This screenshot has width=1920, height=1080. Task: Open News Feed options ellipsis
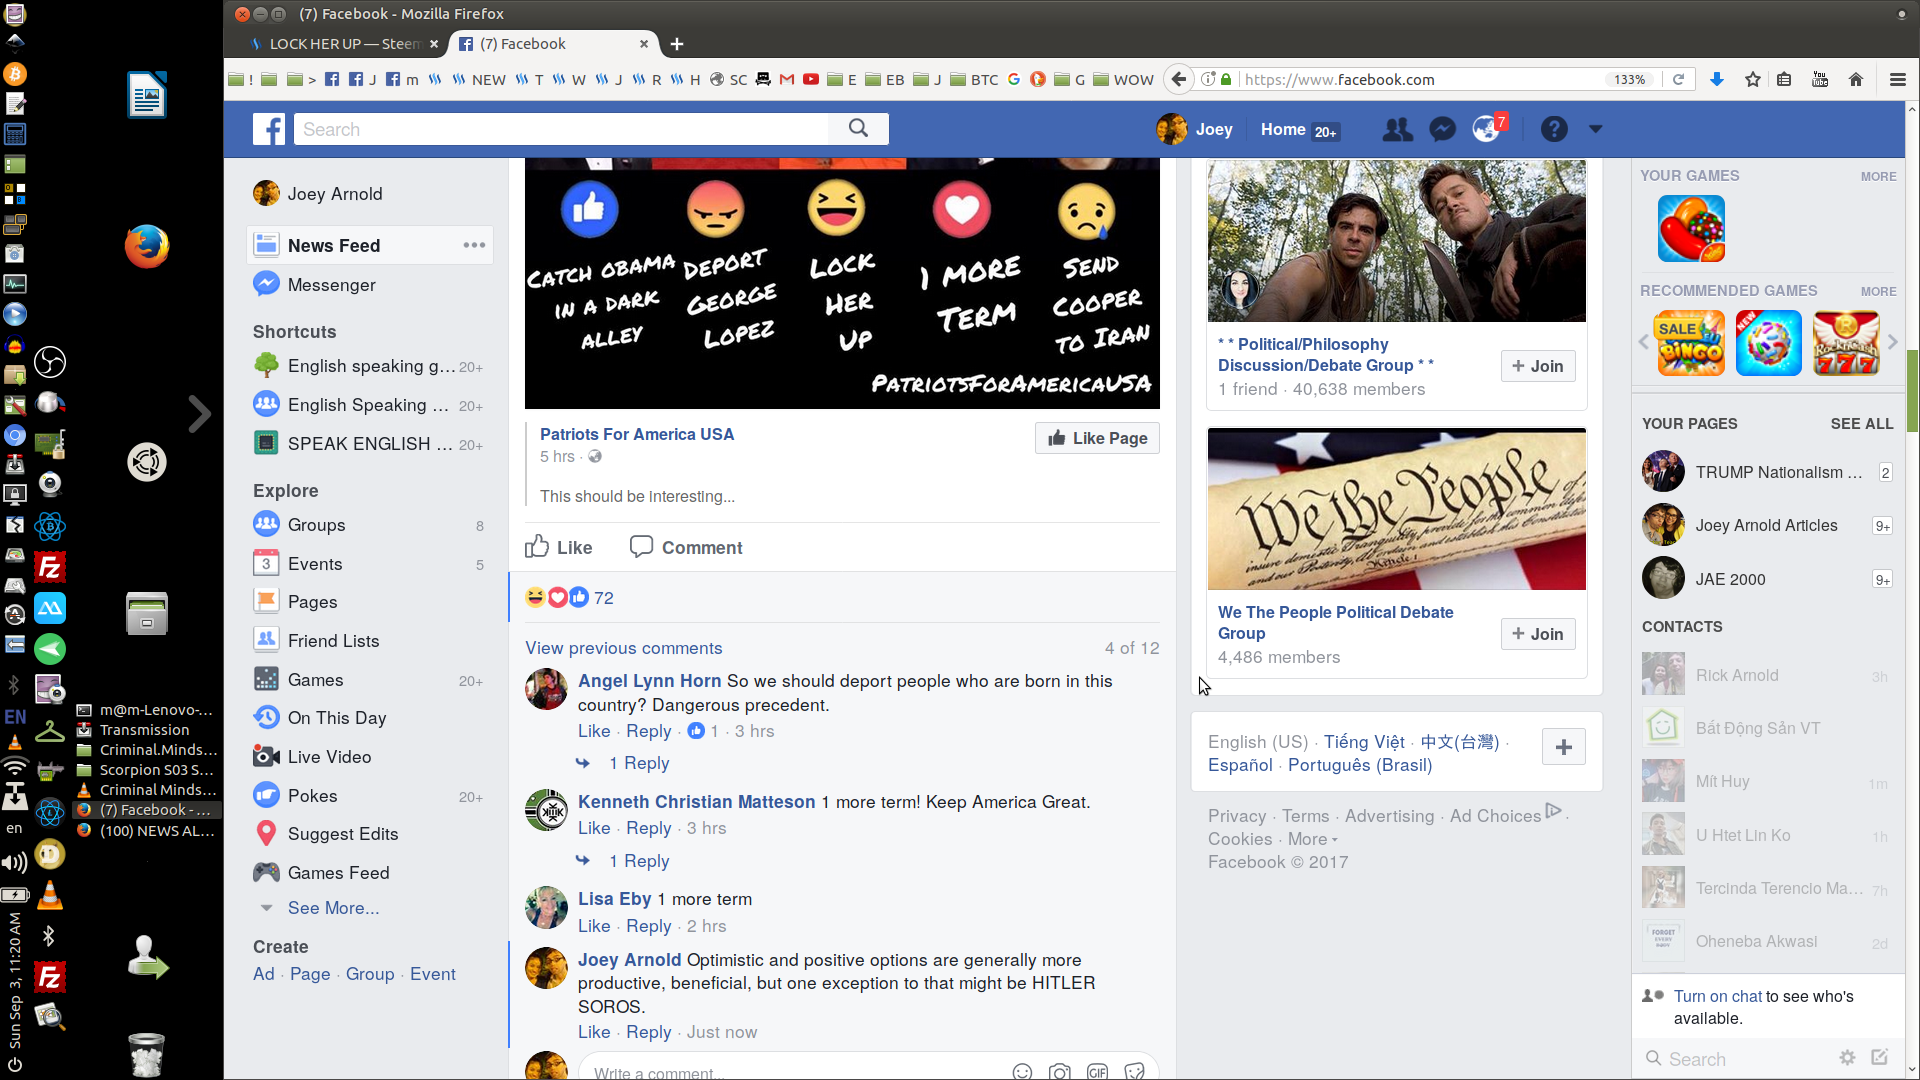click(x=474, y=245)
